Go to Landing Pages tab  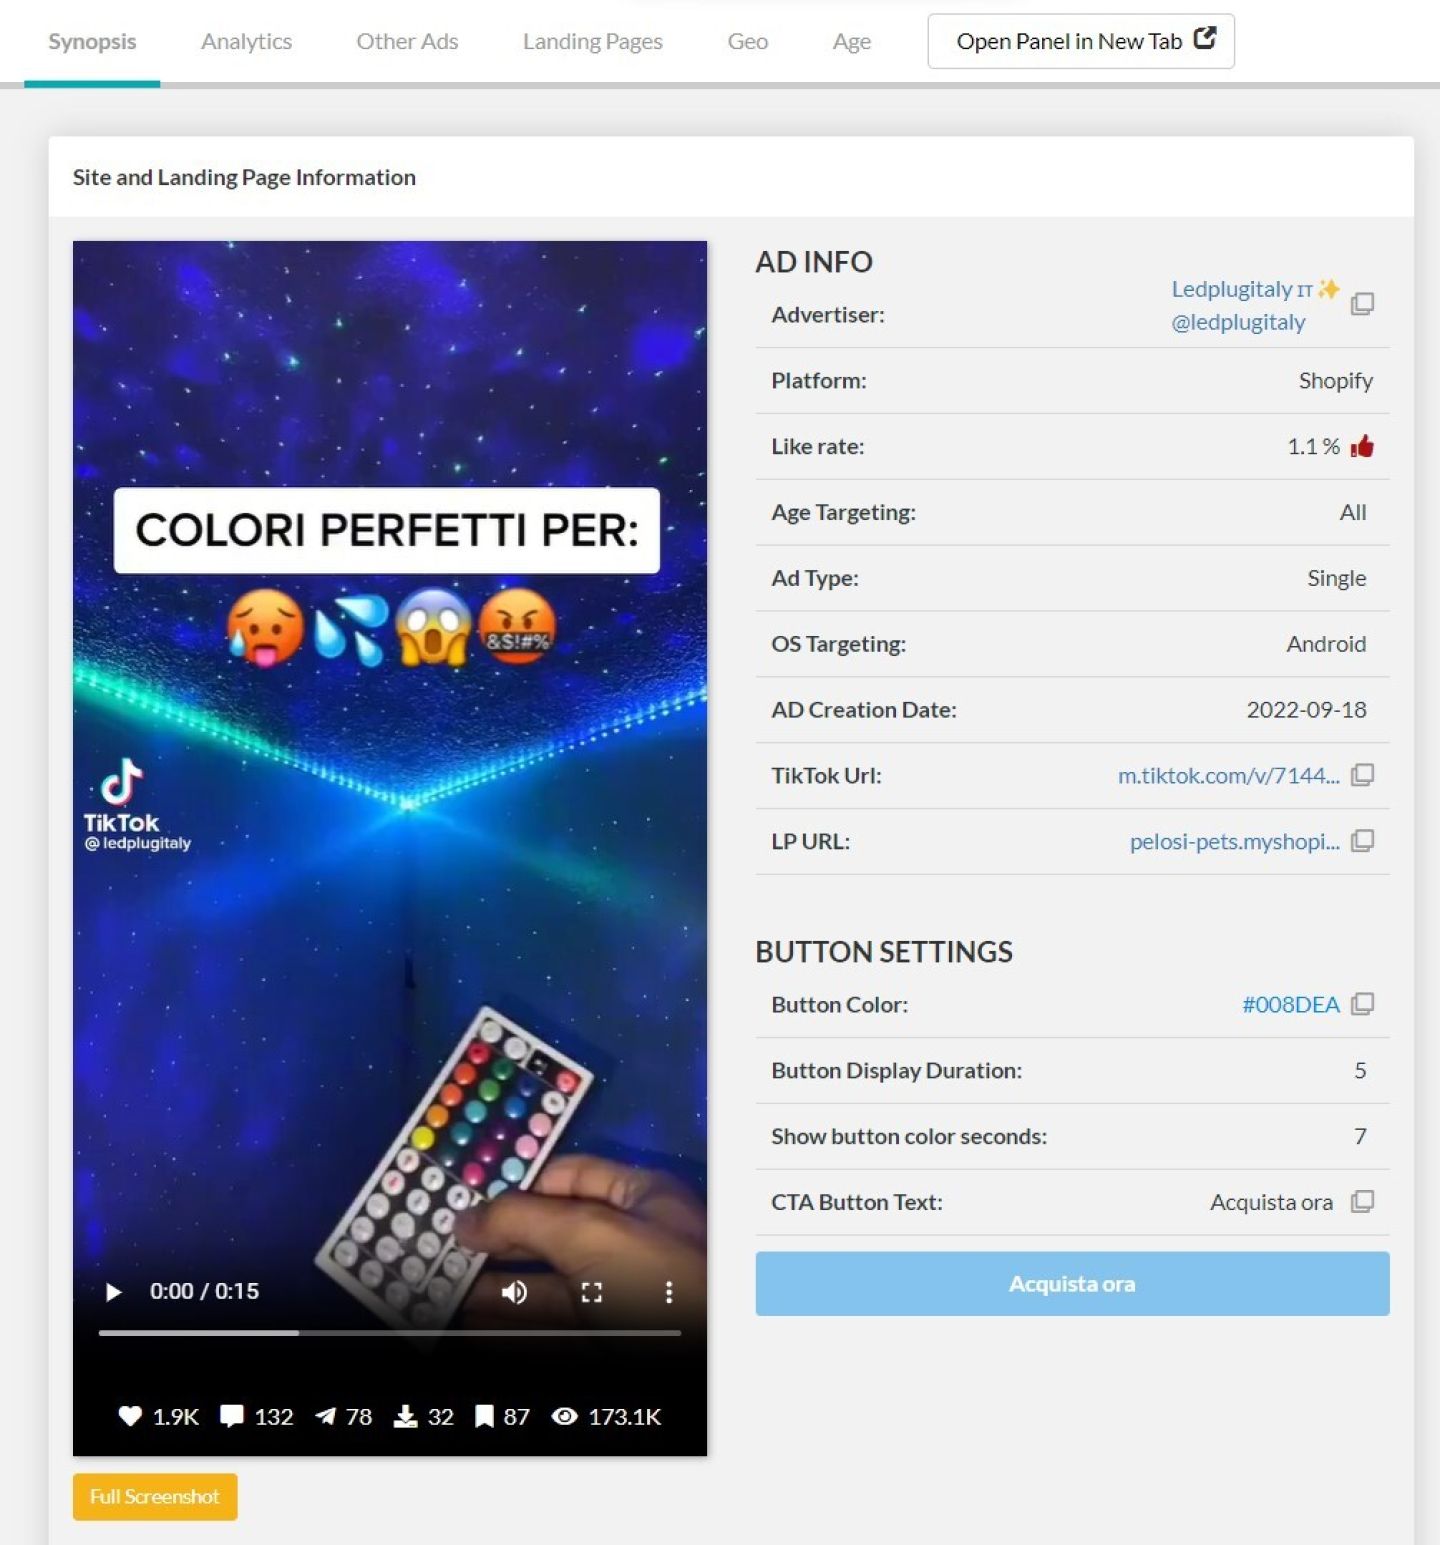tap(592, 41)
